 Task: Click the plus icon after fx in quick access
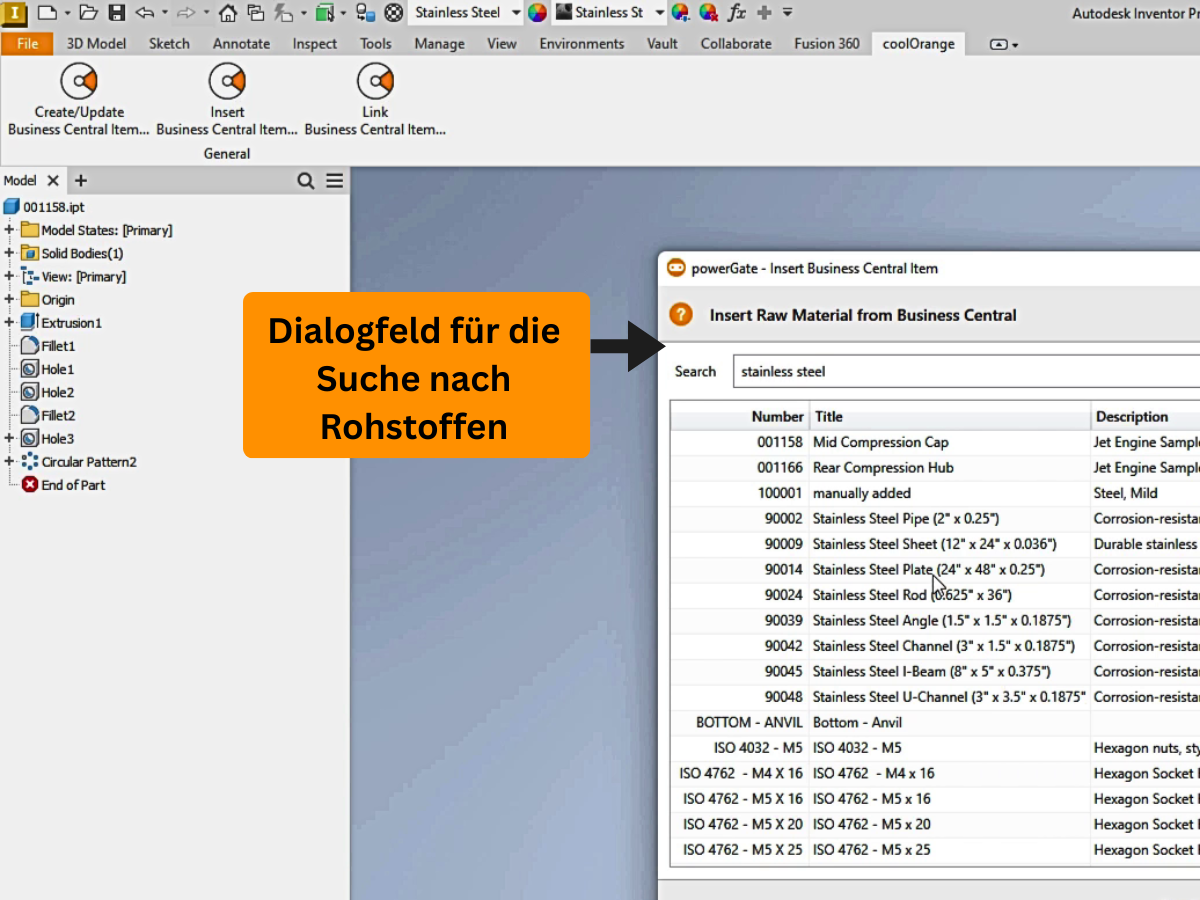point(764,13)
